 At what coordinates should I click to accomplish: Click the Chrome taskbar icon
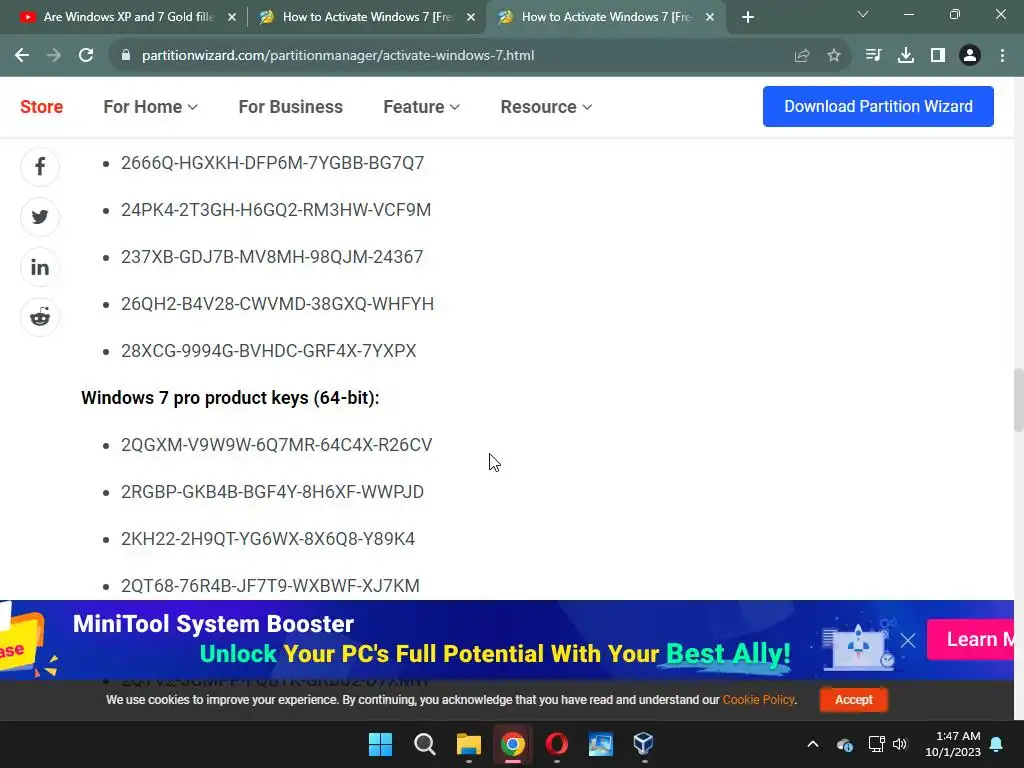513,744
